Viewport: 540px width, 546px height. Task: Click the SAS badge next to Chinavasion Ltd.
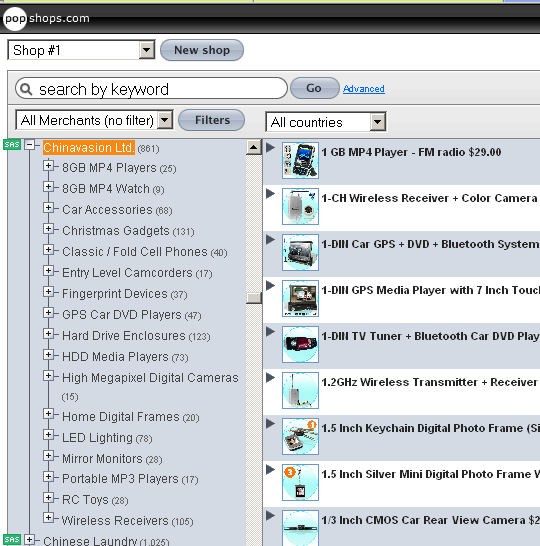12,145
